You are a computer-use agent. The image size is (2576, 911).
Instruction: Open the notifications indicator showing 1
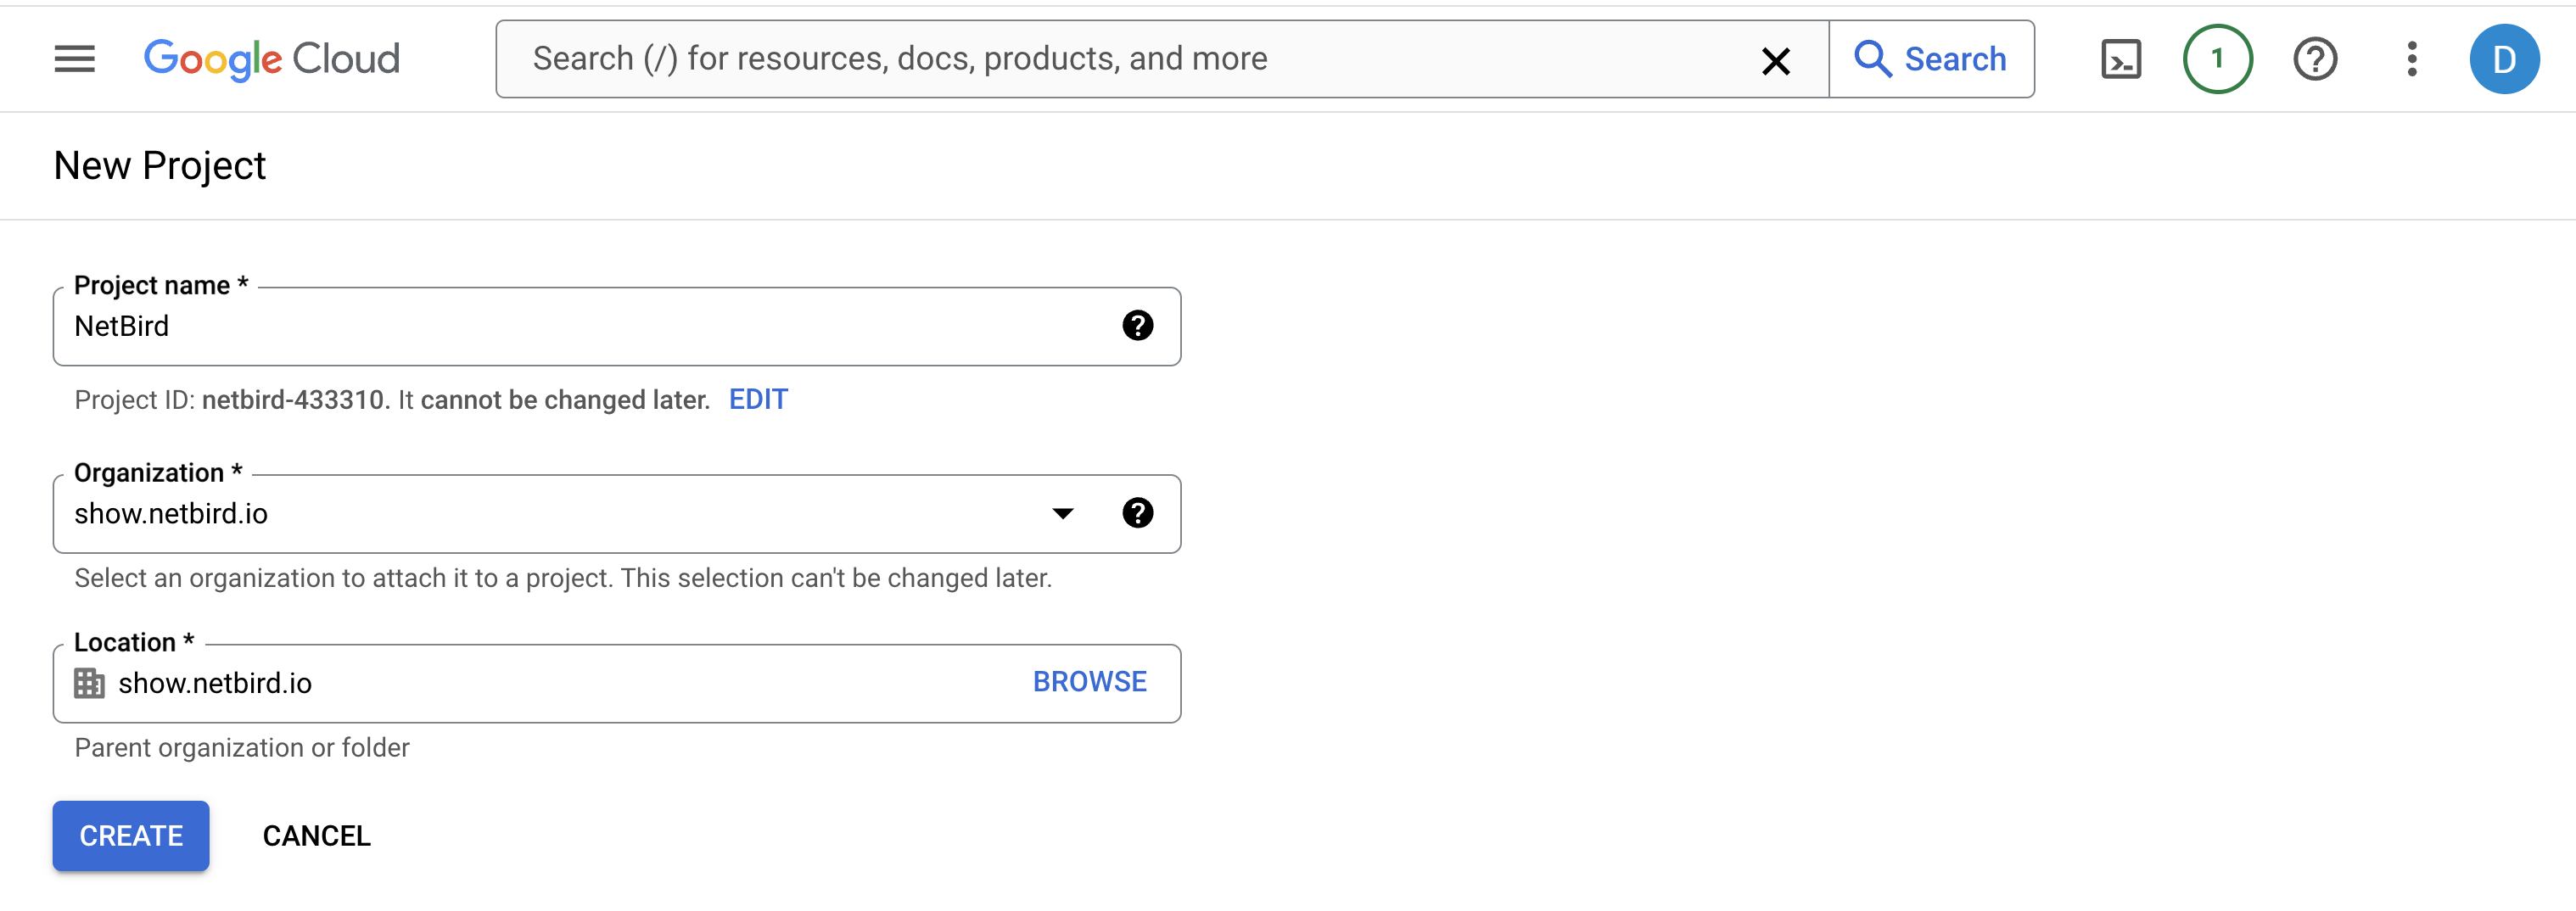[x=2217, y=58]
